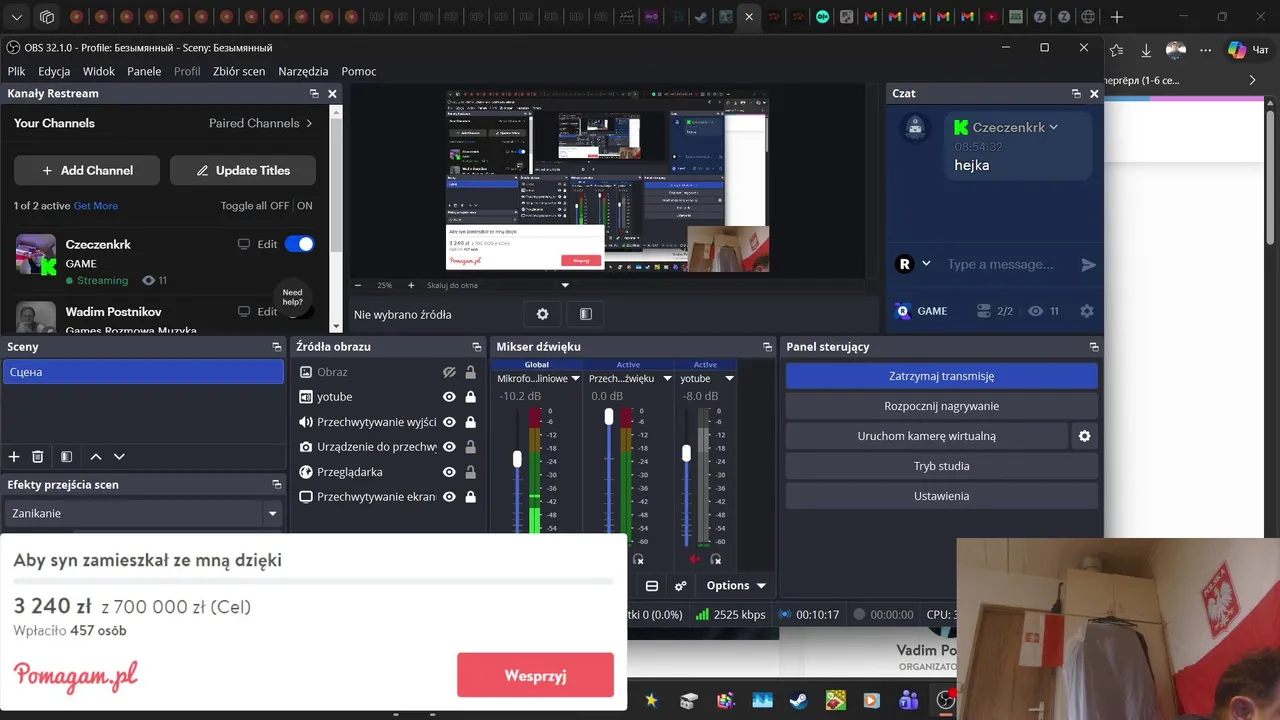Open new browser tab plus button
Screen dimensions: 1280x720
click(1117, 17)
